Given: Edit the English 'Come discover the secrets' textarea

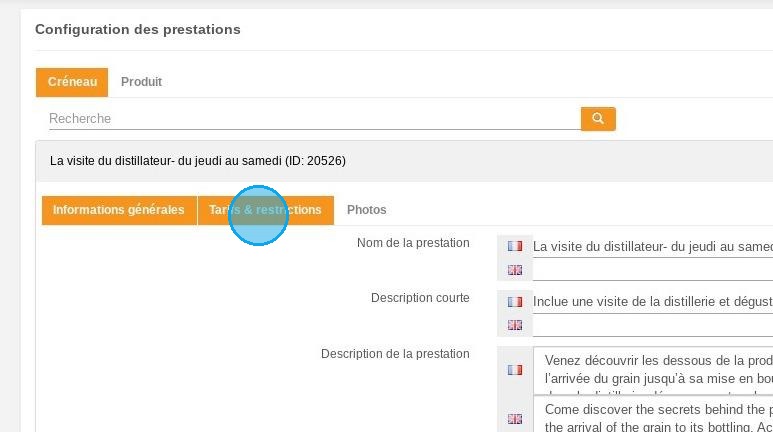Looking at the screenshot, I should [x=653, y=414].
